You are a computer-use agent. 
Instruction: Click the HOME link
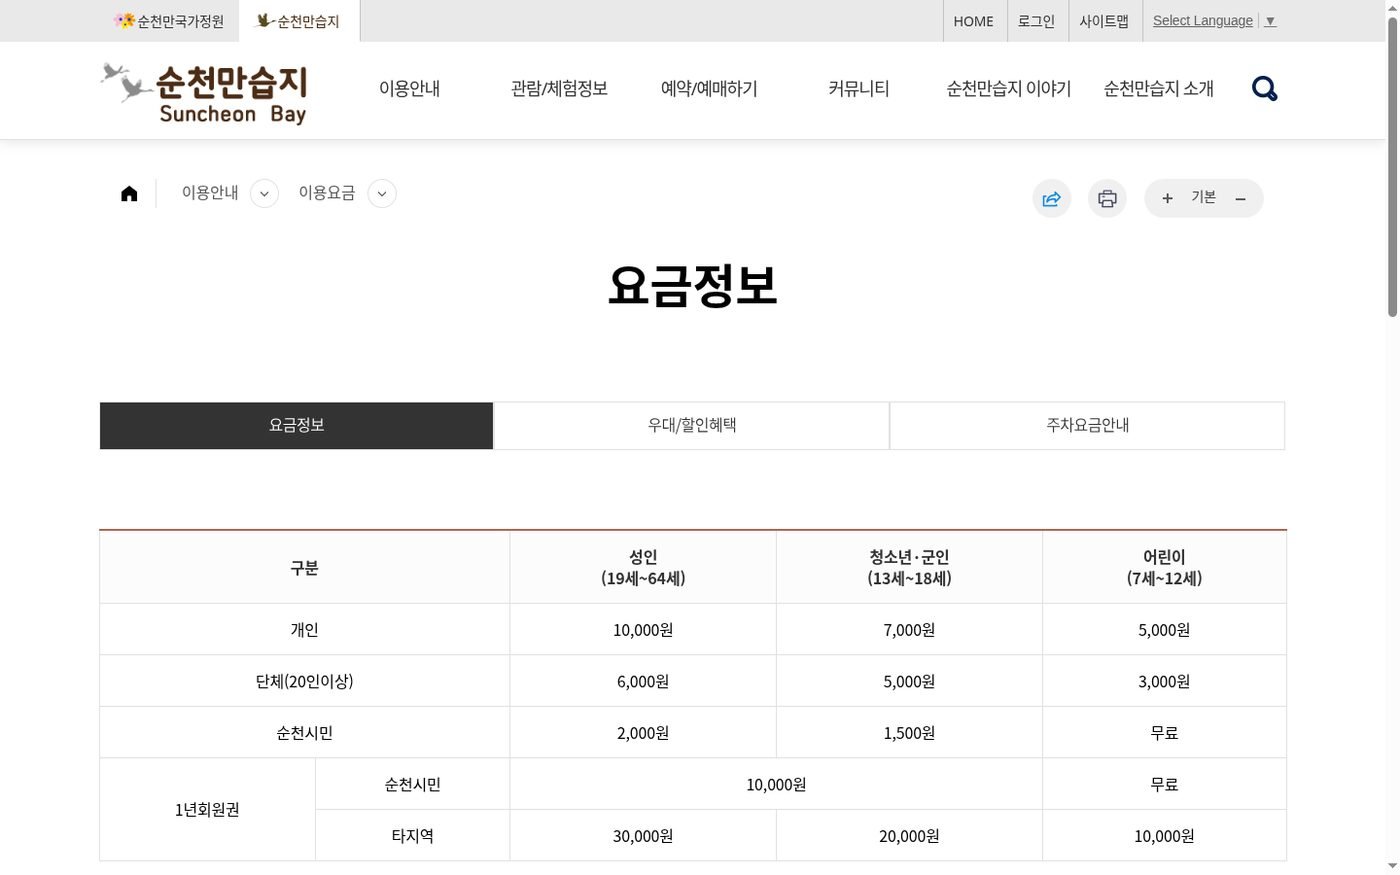[x=973, y=21]
